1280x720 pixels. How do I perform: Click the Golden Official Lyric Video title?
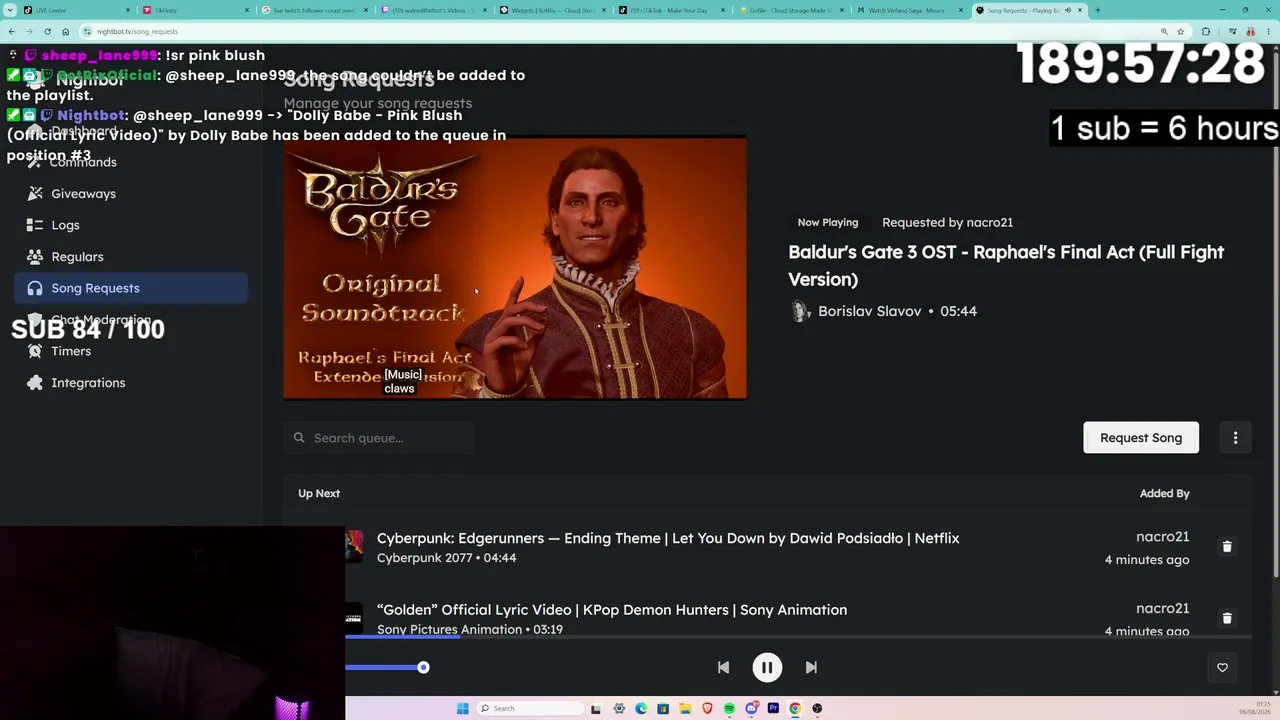coord(612,610)
